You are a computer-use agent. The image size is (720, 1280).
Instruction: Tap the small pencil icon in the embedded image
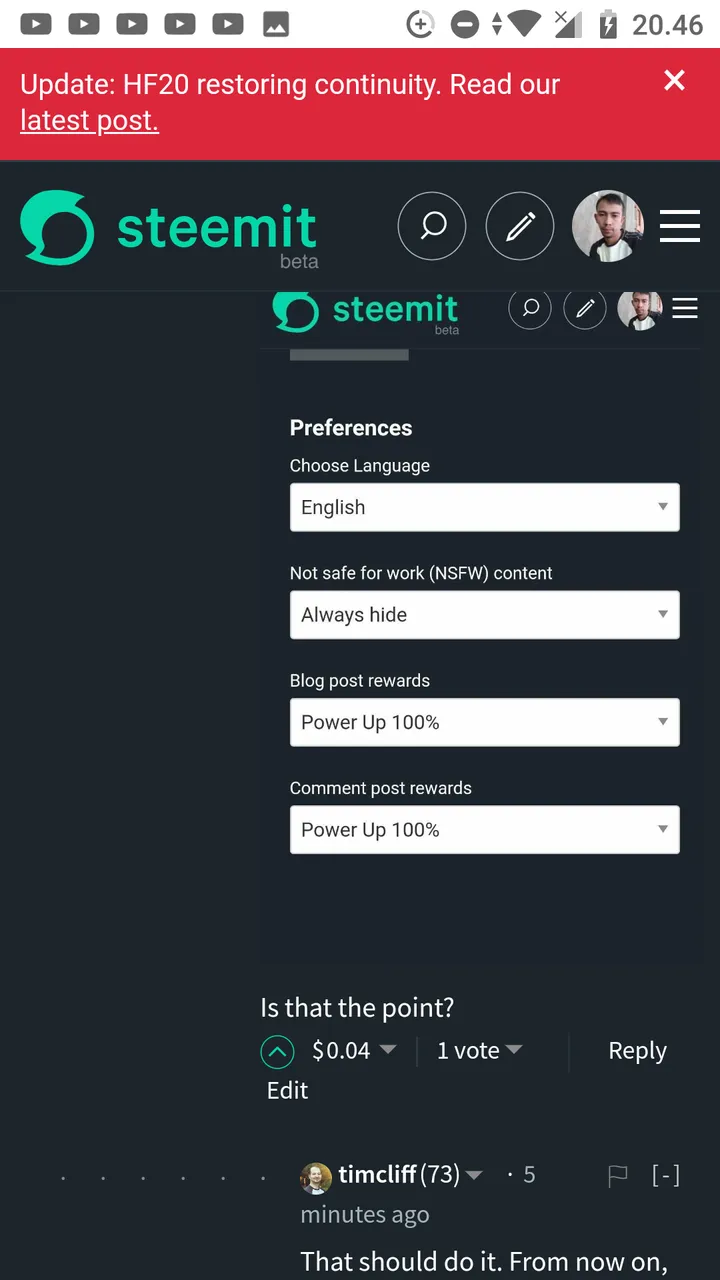[585, 308]
